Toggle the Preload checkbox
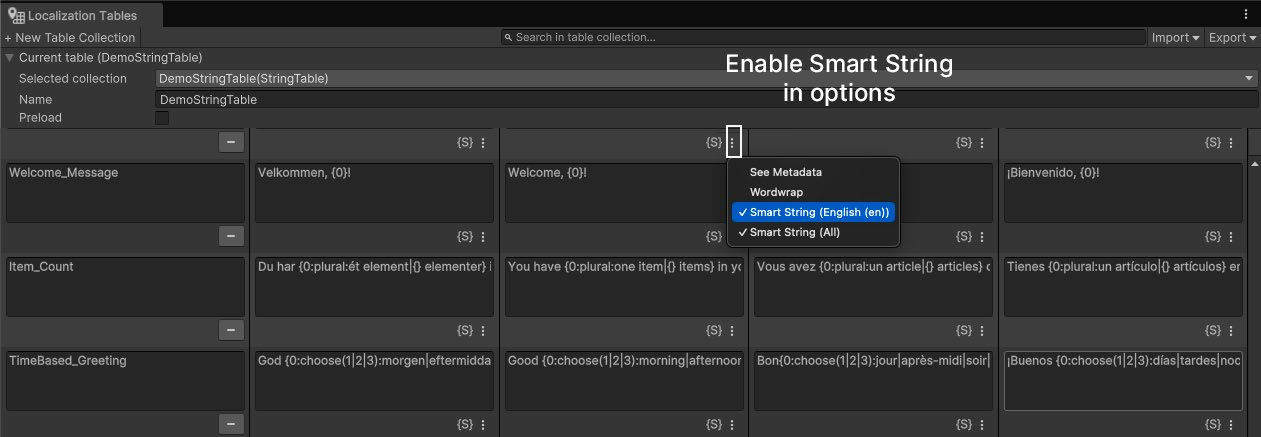This screenshot has width=1261, height=437. tap(162, 118)
